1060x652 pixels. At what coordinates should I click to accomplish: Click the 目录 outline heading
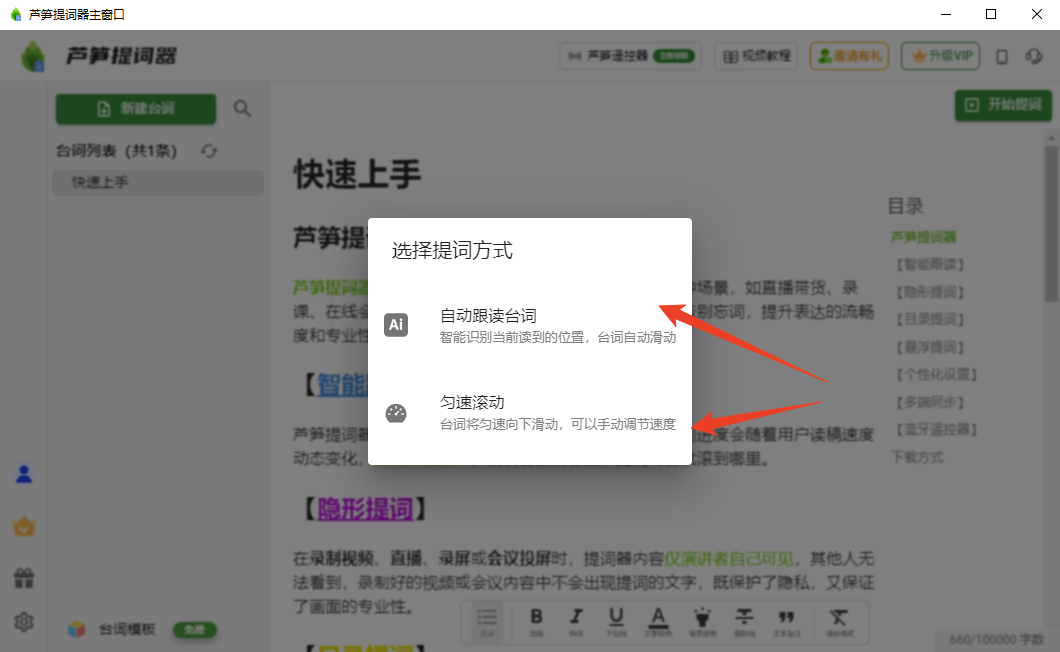[906, 206]
